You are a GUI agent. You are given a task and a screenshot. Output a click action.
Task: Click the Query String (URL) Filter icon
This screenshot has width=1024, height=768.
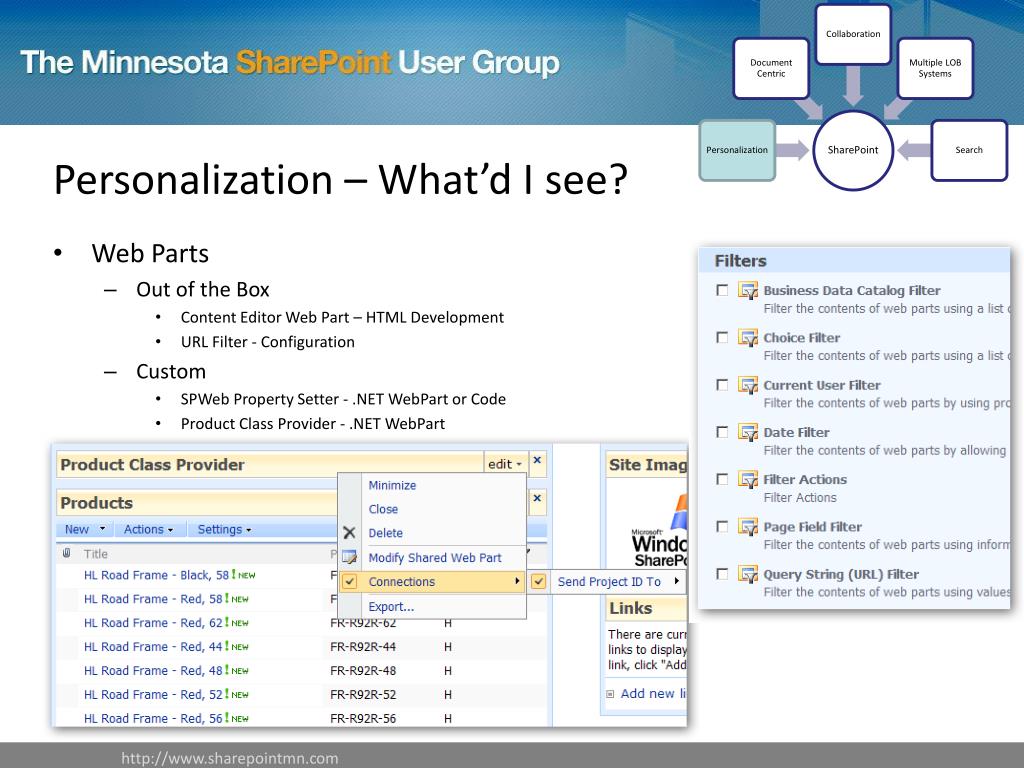tap(748, 574)
